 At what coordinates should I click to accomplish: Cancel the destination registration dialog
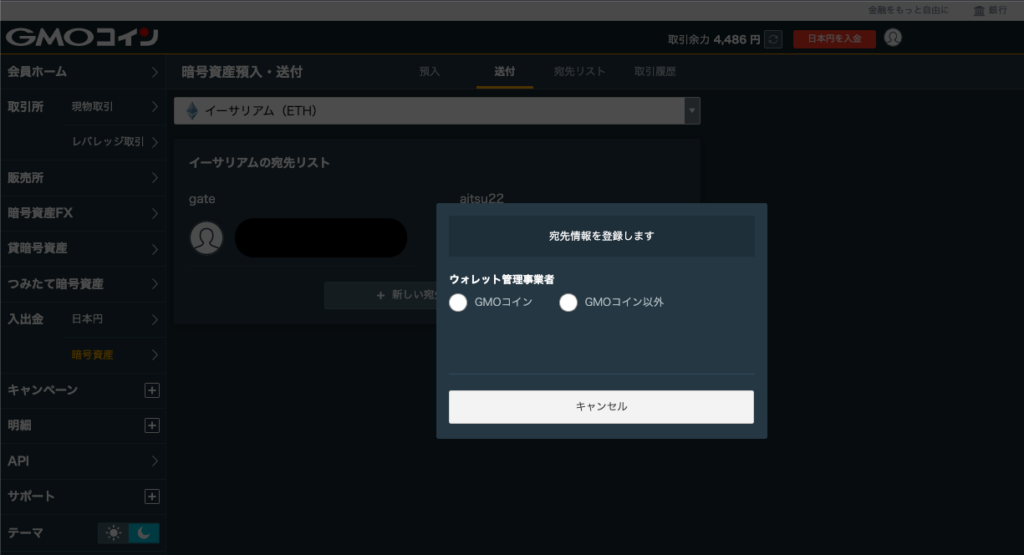tap(601, 407)
